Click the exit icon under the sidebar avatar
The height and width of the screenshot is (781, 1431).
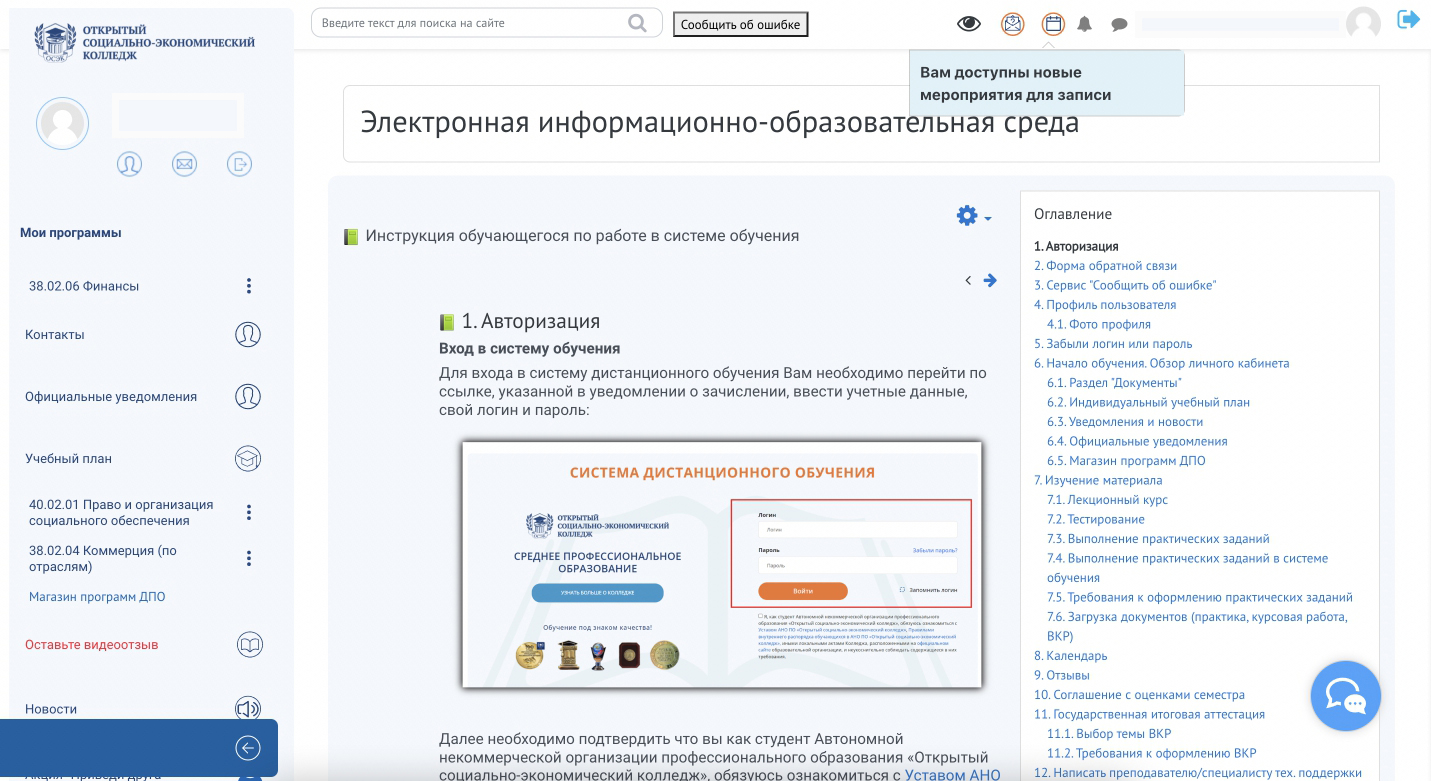pos(240,164)
